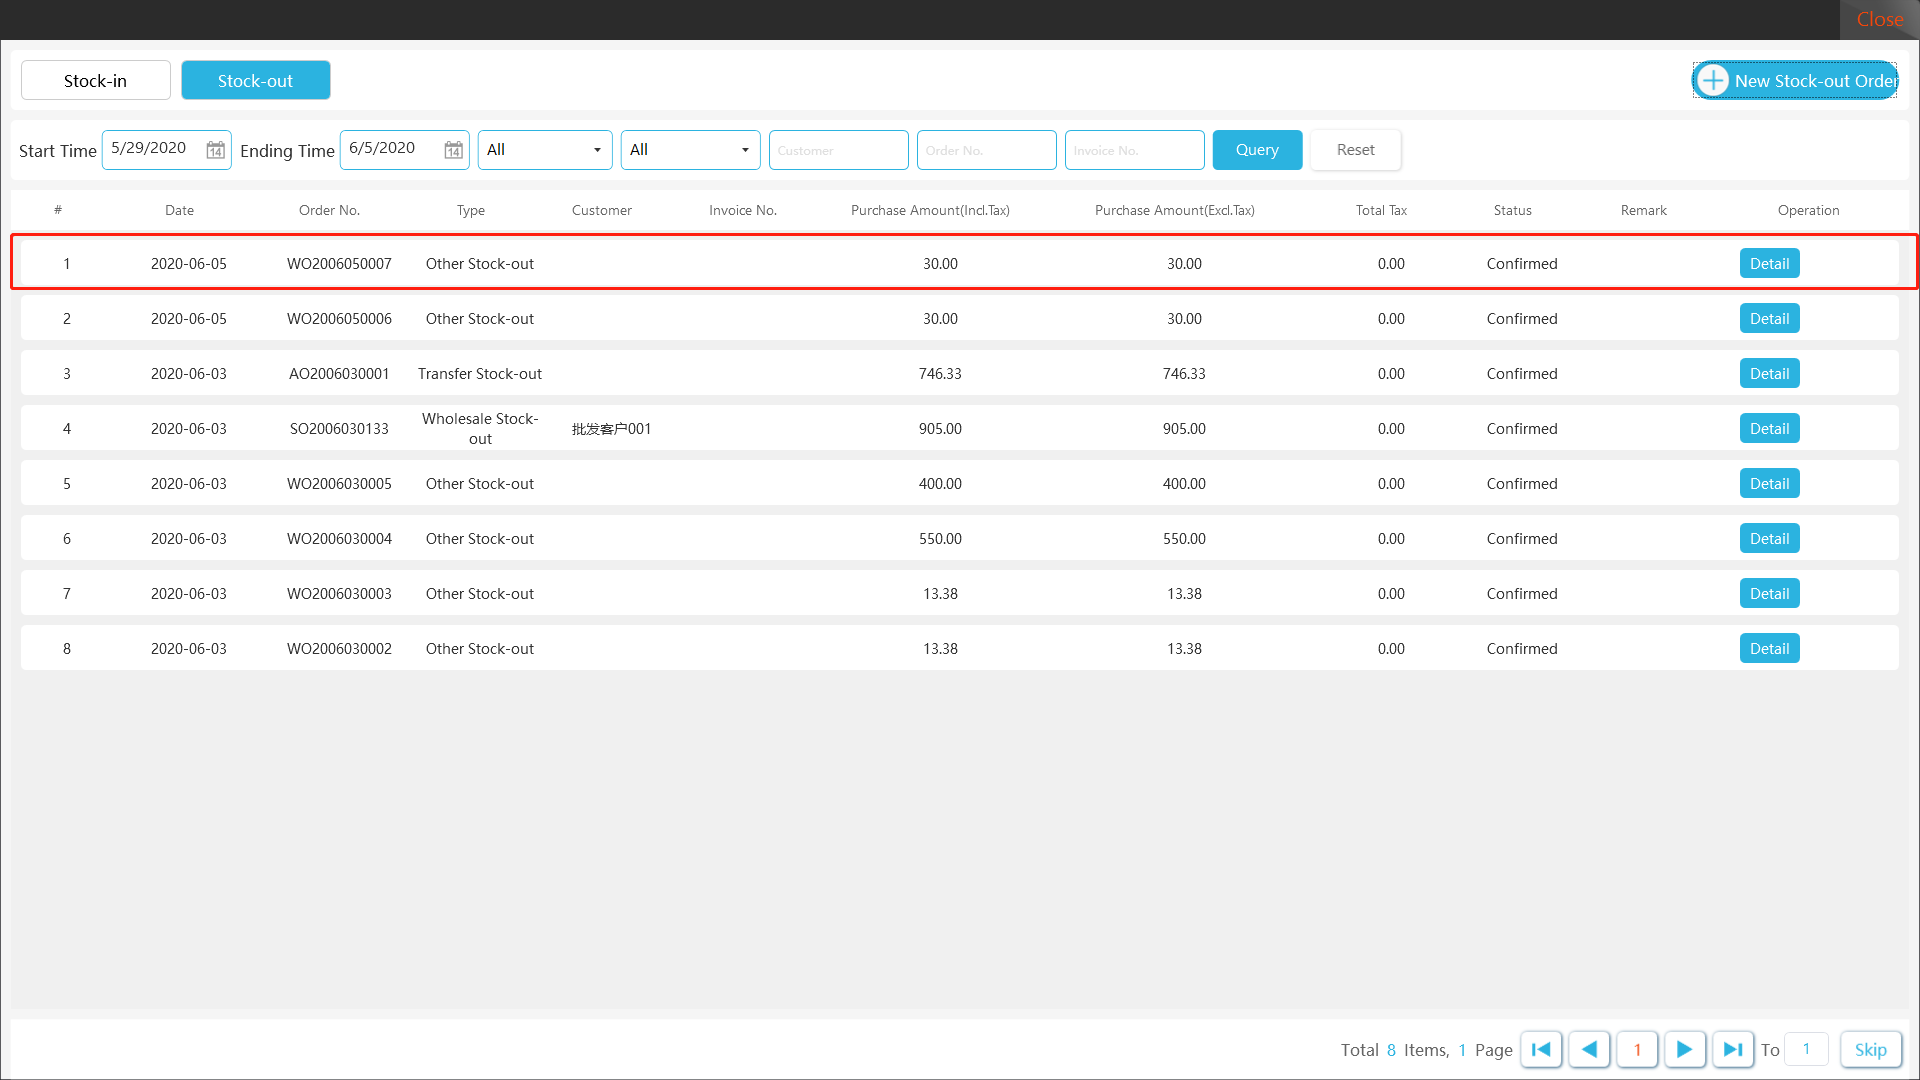1920x1080 pixels.
Task: Select the Stock-out tab
Action: click(256, 80)
